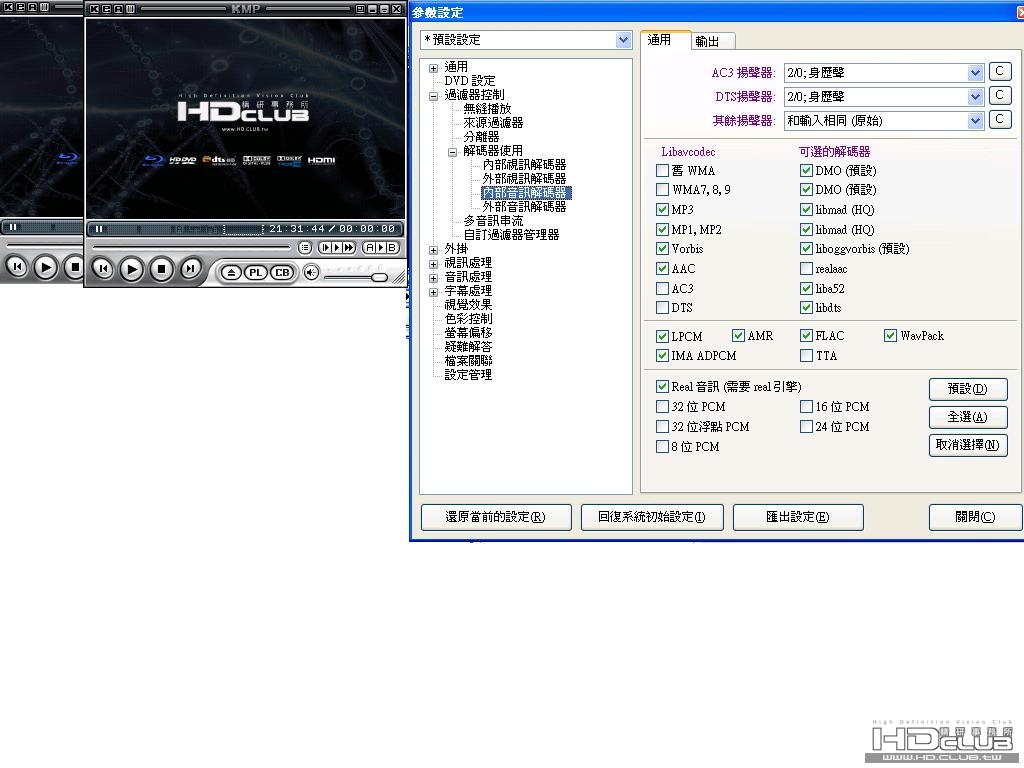
Task: Select 內部視訊解碼器 in the tree
Action: pyautogui.click(x=524, y=165)
